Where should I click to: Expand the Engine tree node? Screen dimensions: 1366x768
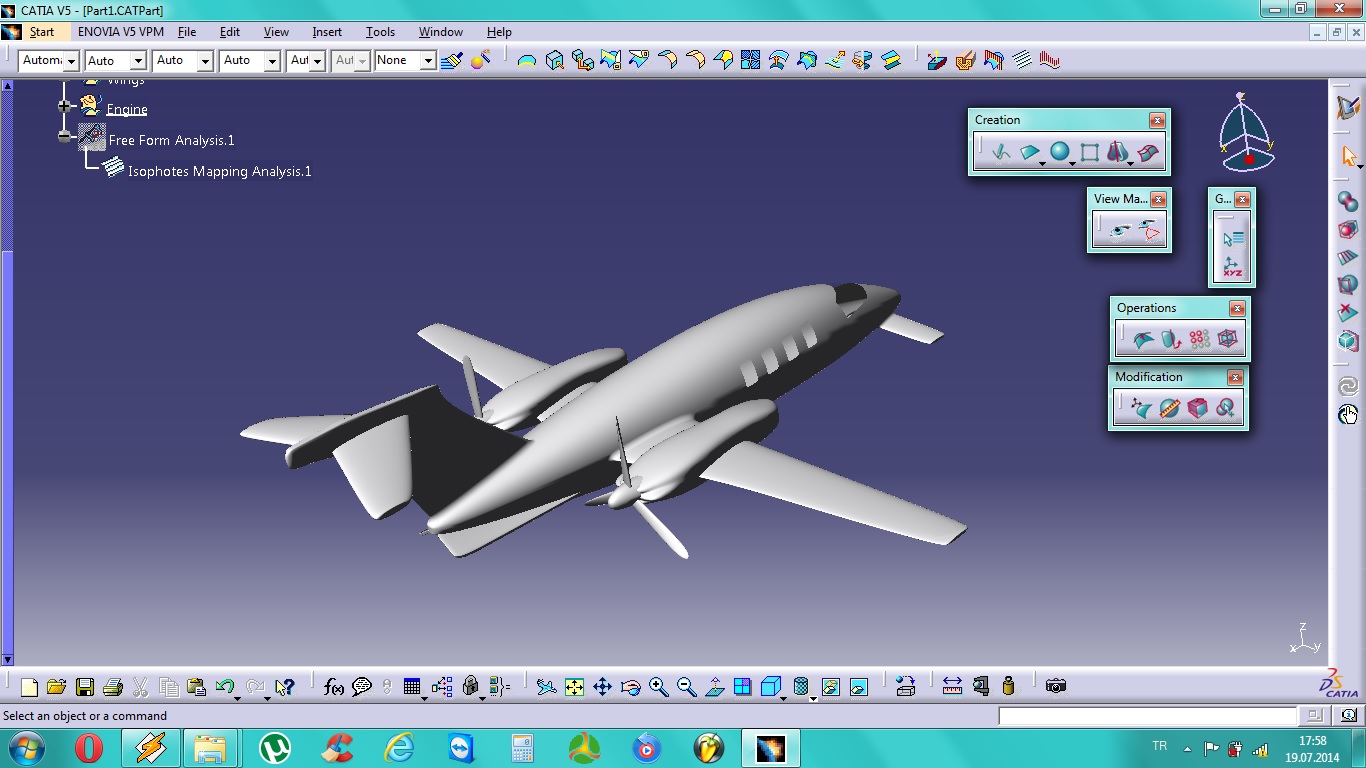(x=65, y=105)
